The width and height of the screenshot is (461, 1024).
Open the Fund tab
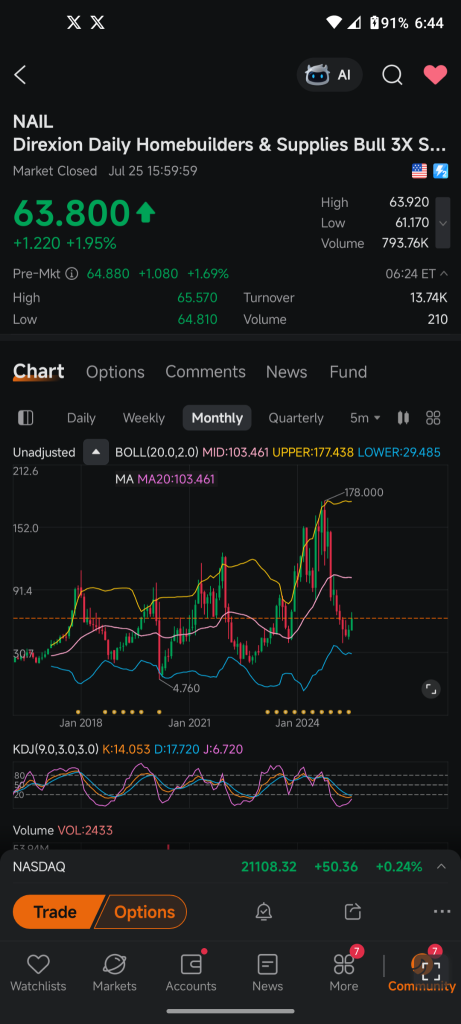[347, 372]
